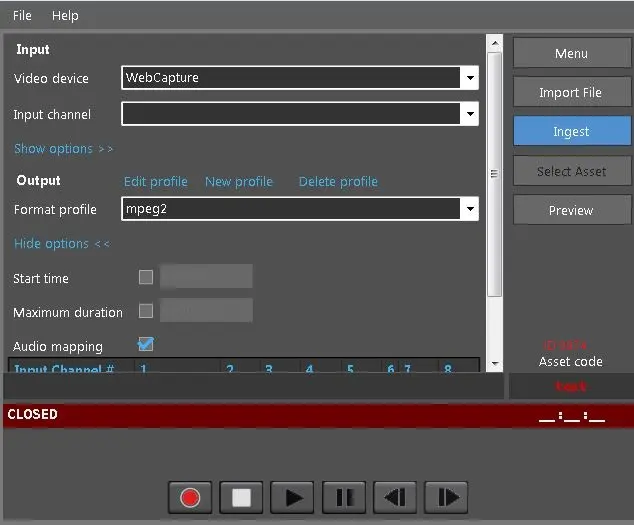Uncheck the Audio mapping checkbox
The height and width of the screenshot is (525, 634).
(x=146, y=345)
